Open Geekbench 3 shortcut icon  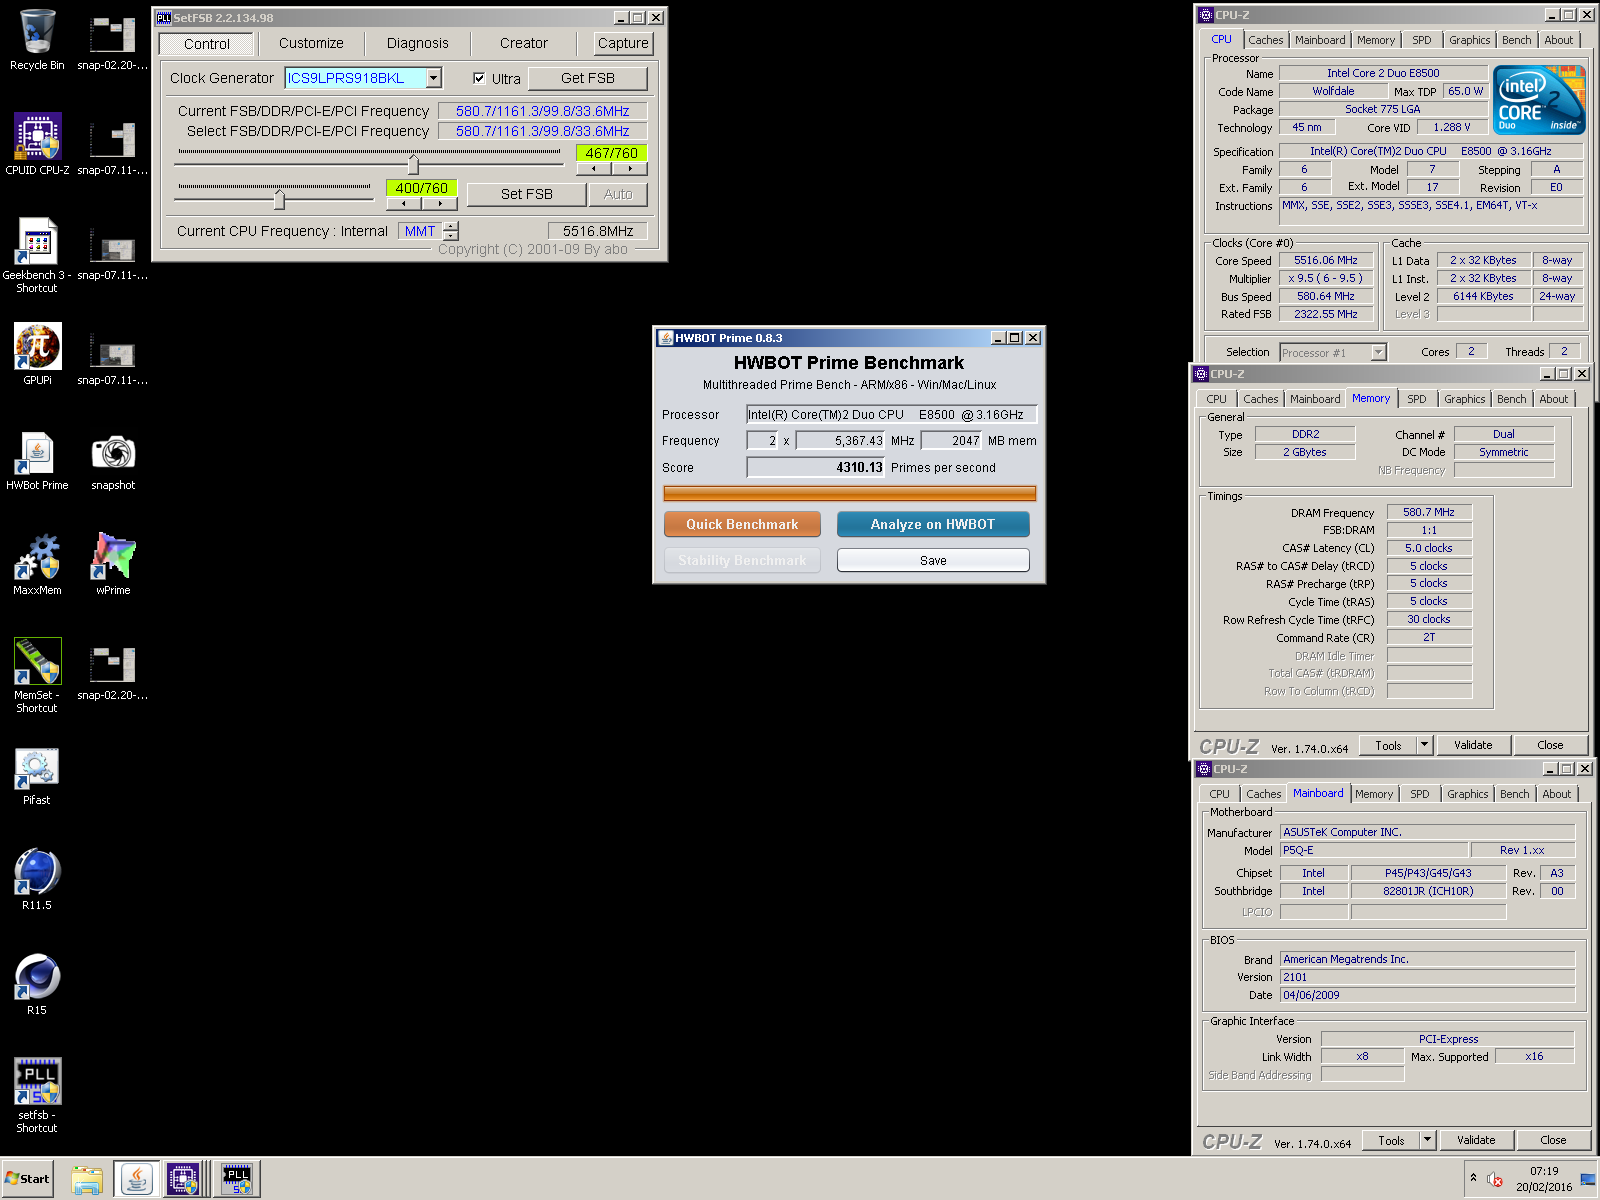point(37,256)
